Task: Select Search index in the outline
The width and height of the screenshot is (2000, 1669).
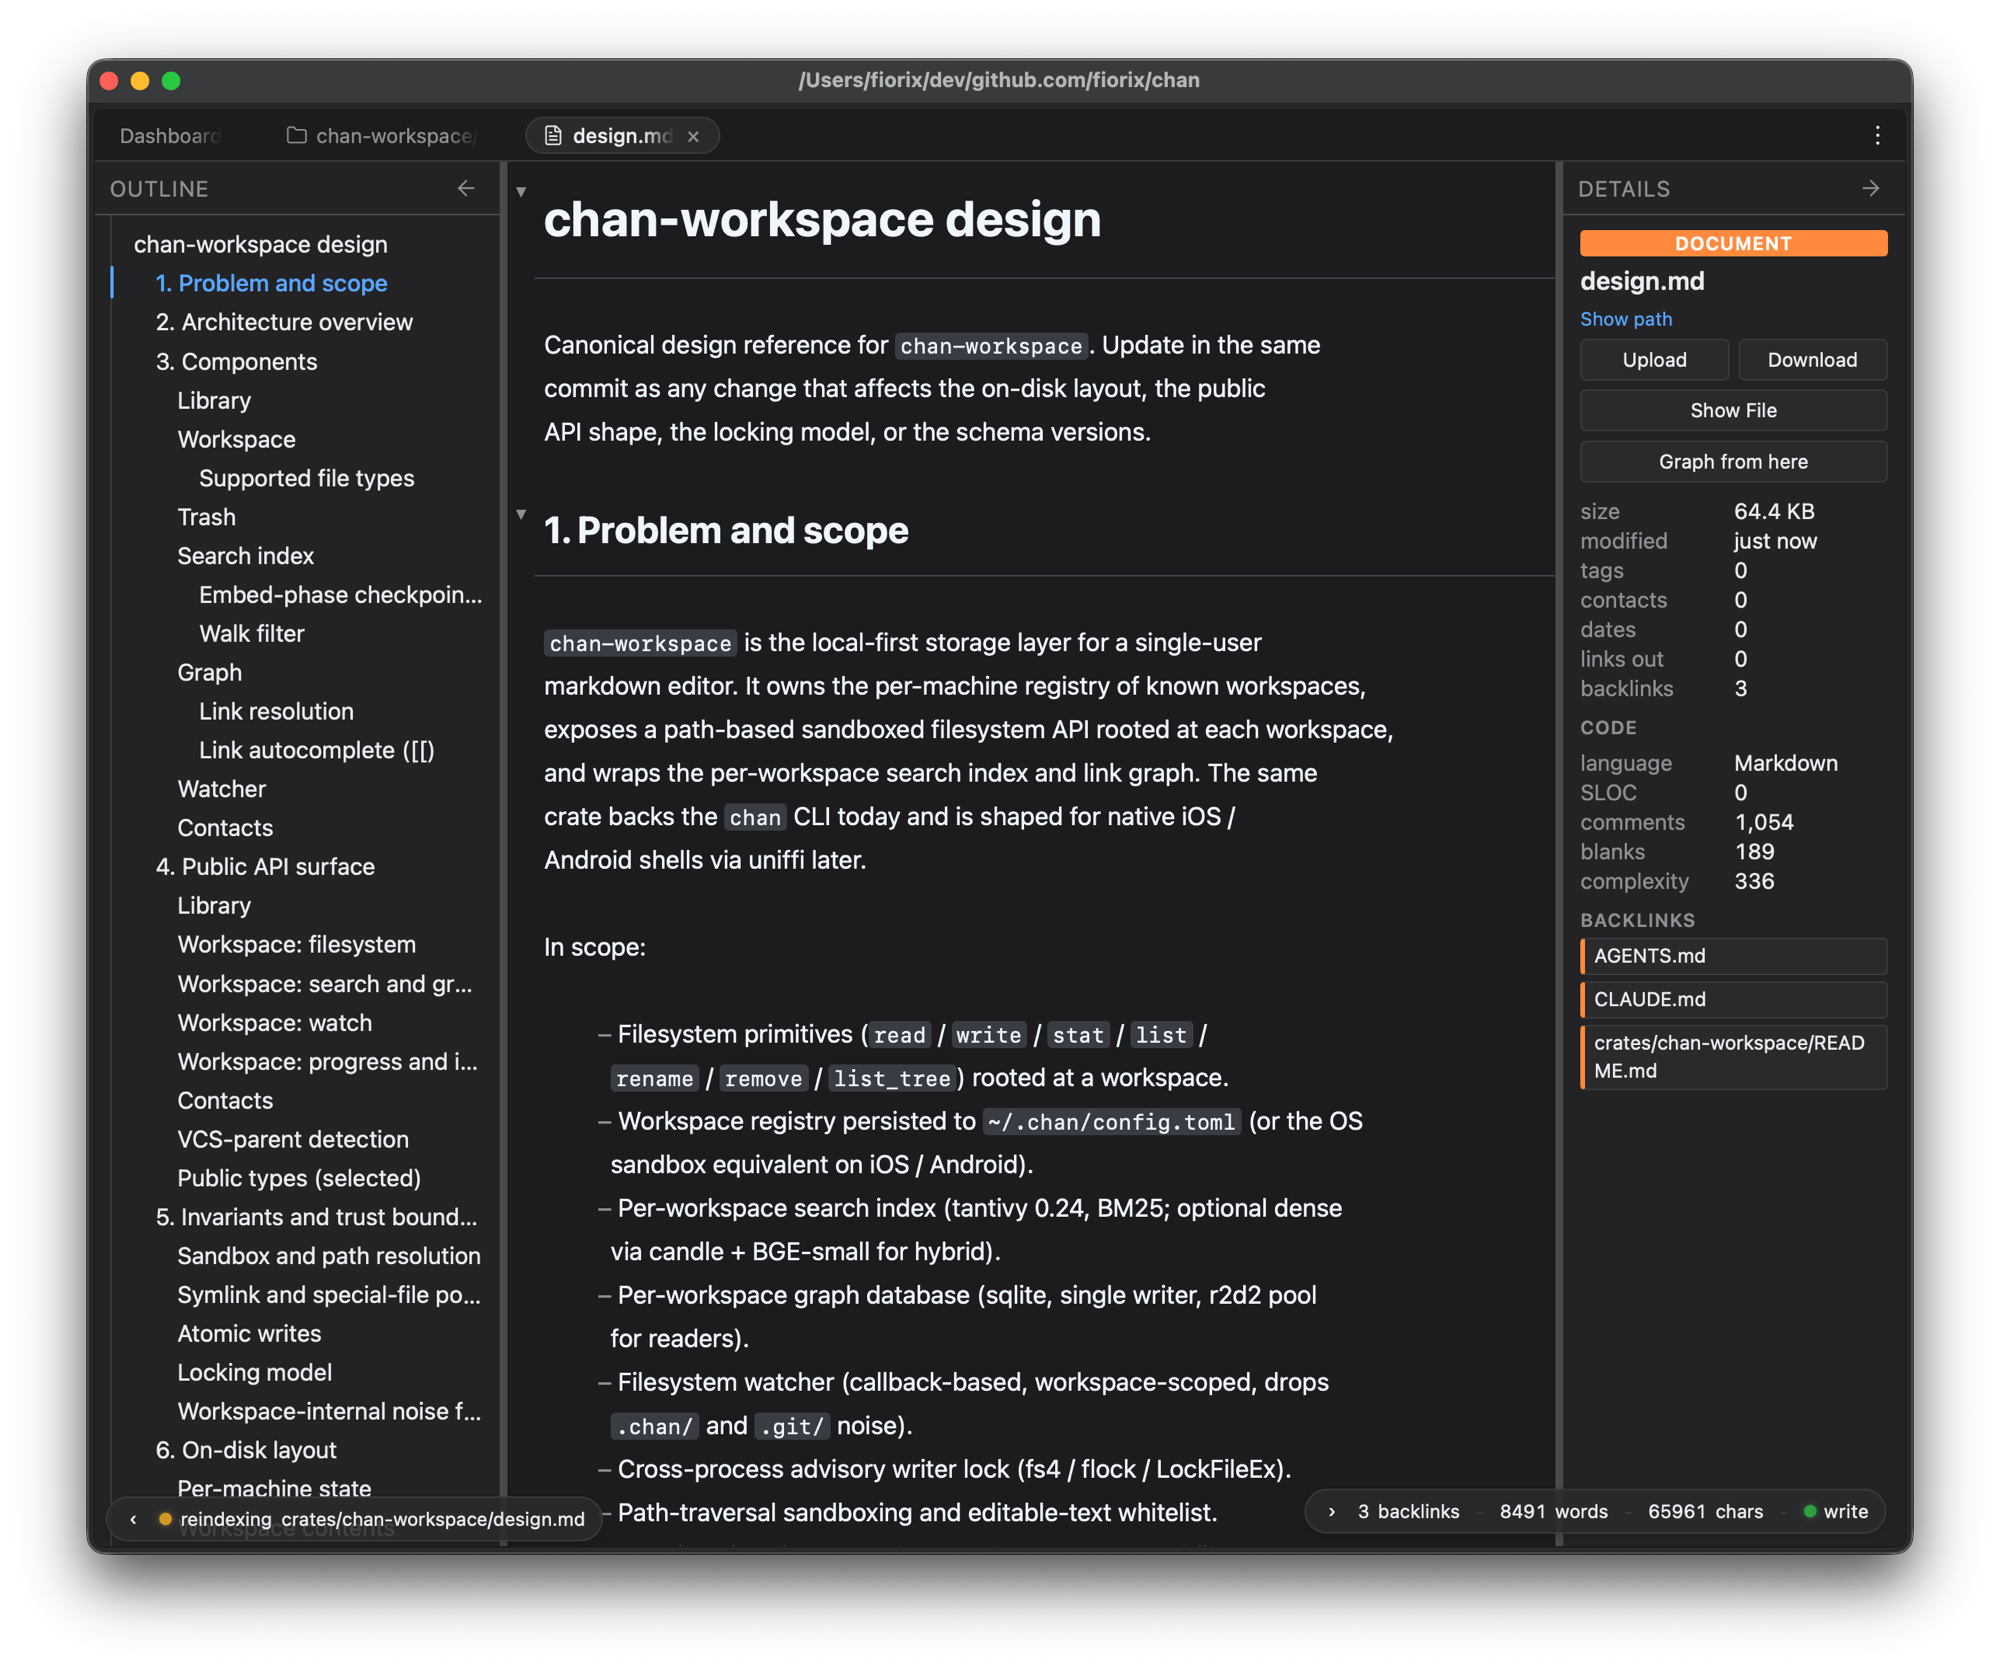Action: pos(245,556)
